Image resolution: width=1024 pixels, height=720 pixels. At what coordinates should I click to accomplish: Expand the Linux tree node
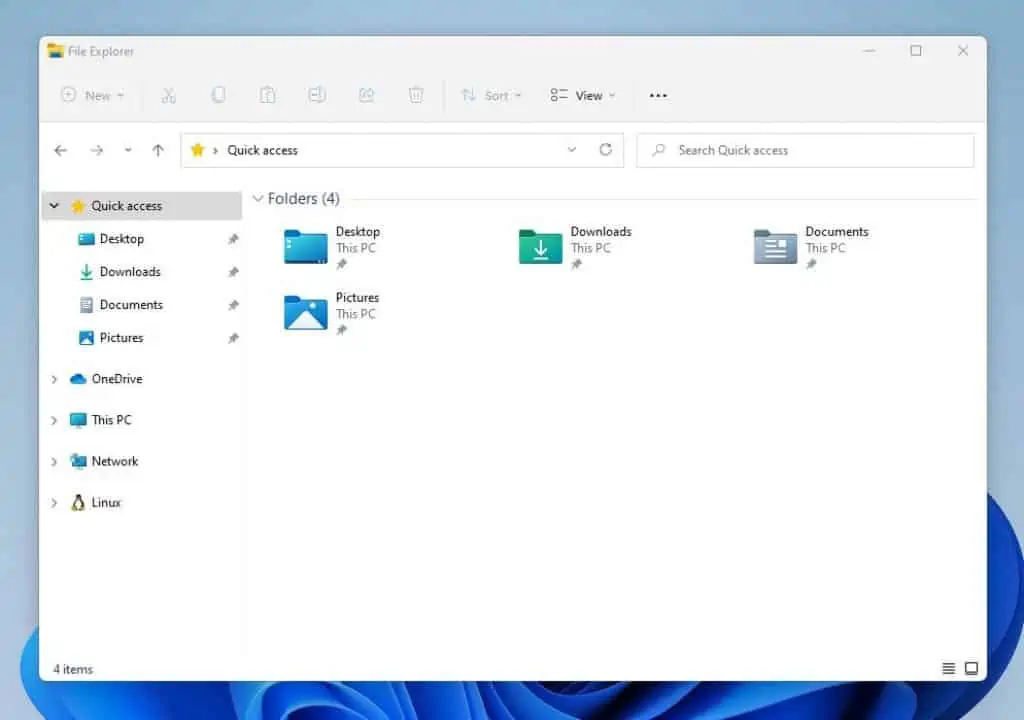(54, 503)
